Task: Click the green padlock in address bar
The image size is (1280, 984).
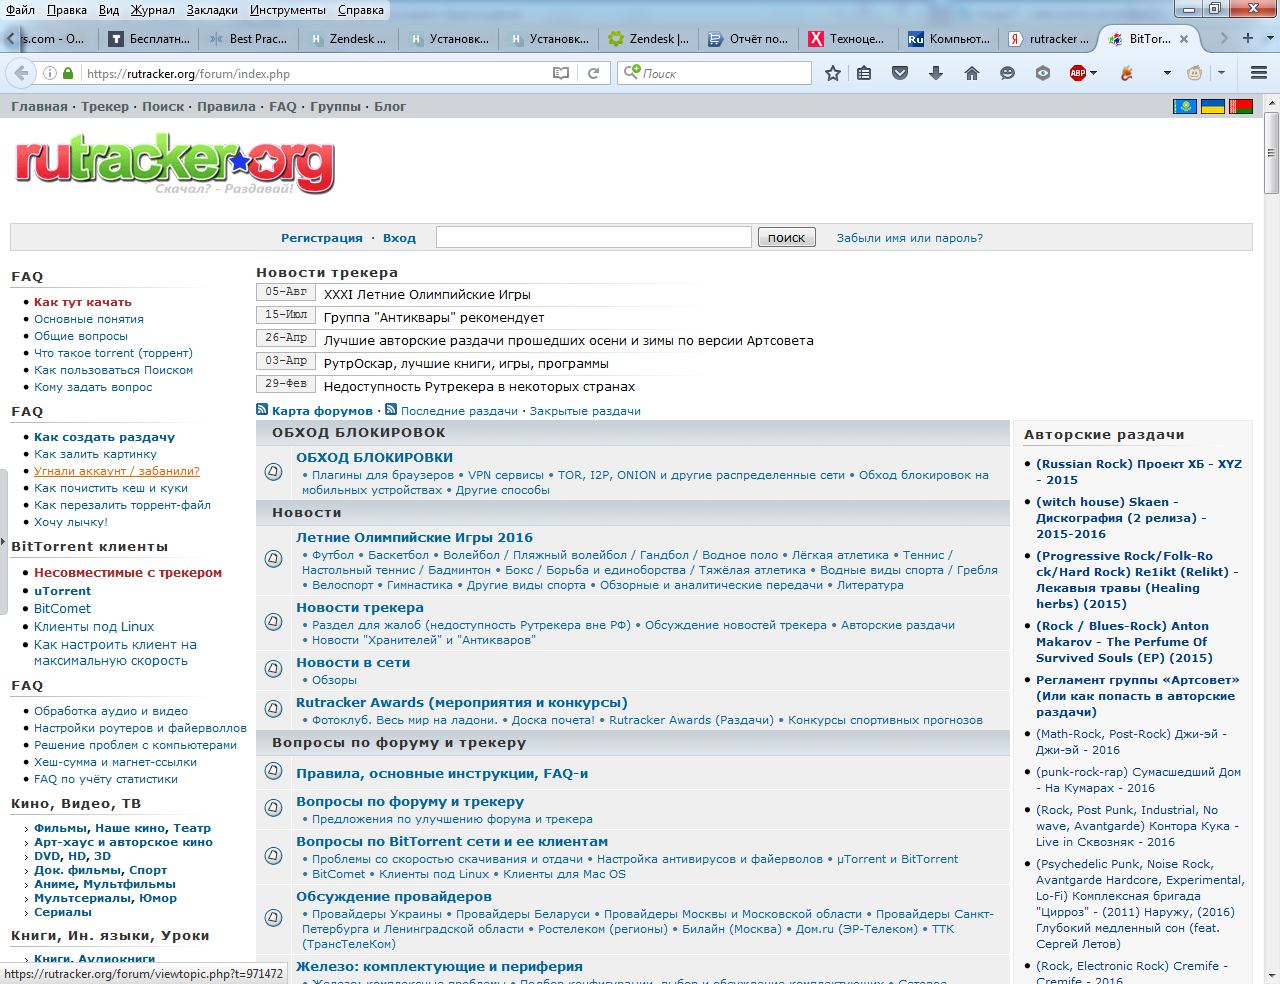Action: coord(68,73)
